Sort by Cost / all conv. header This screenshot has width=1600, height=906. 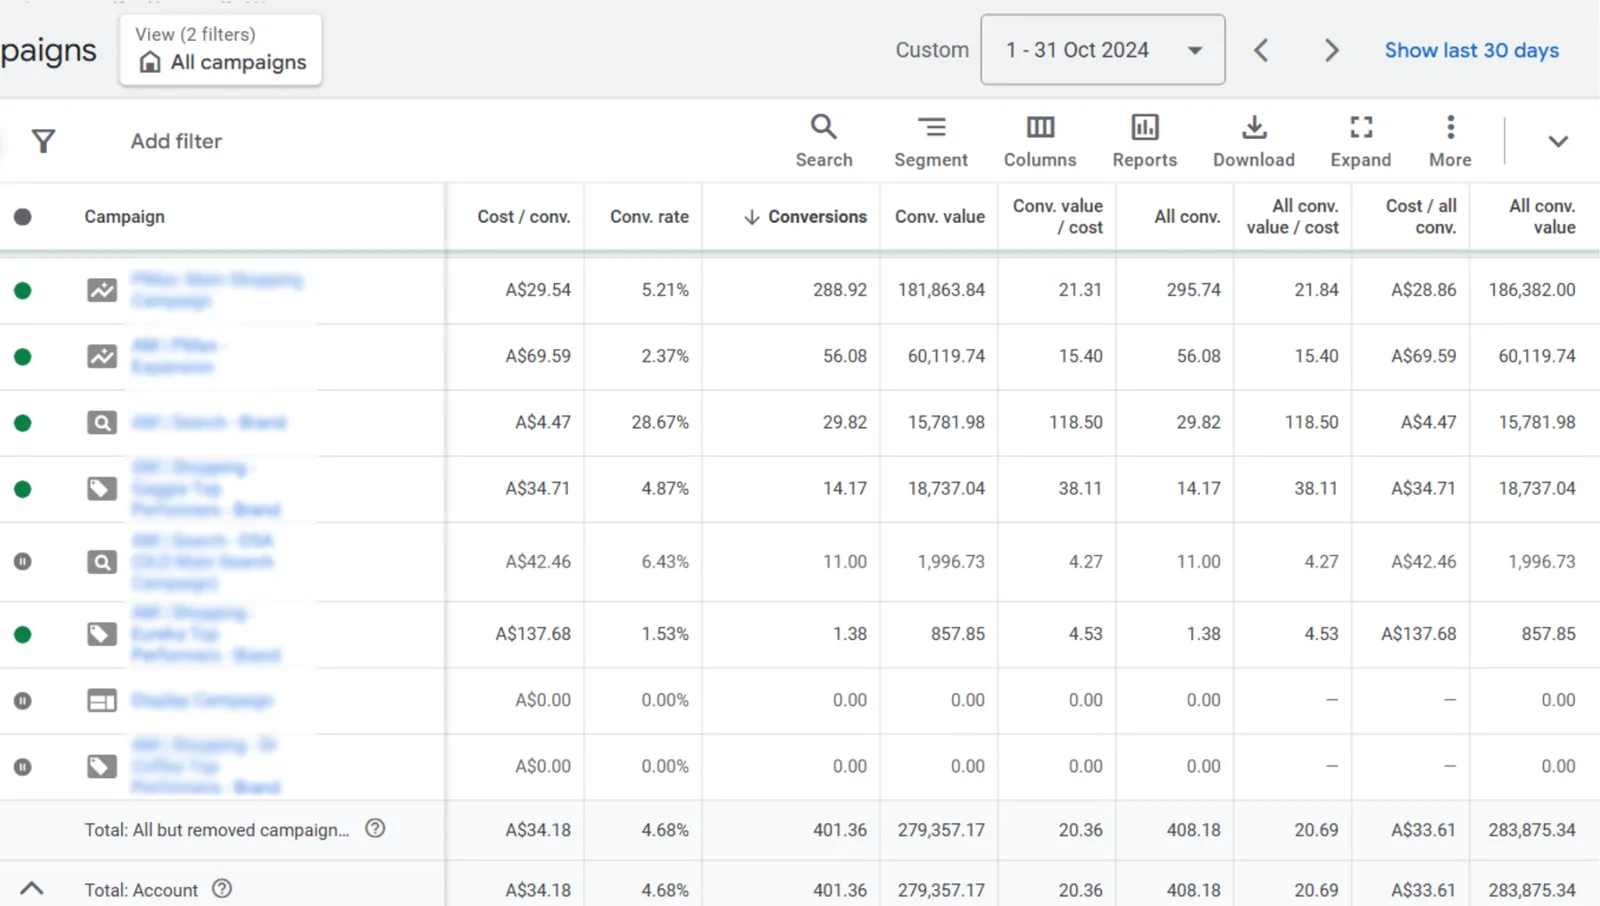click(1421, 216)
